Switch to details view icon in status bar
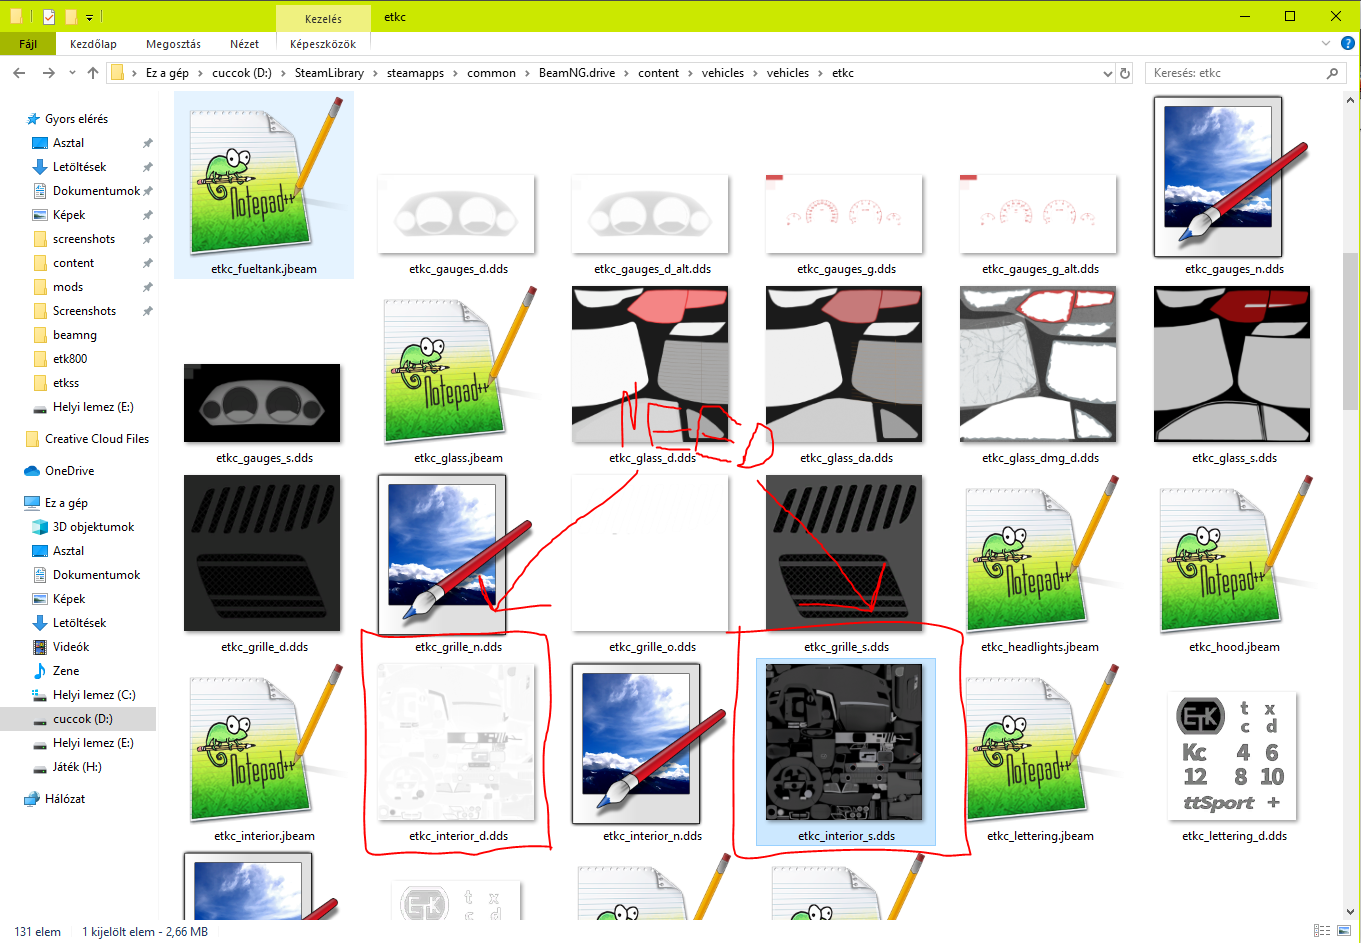Viewport: 1361px width, 943px height. coord(1322,931)
